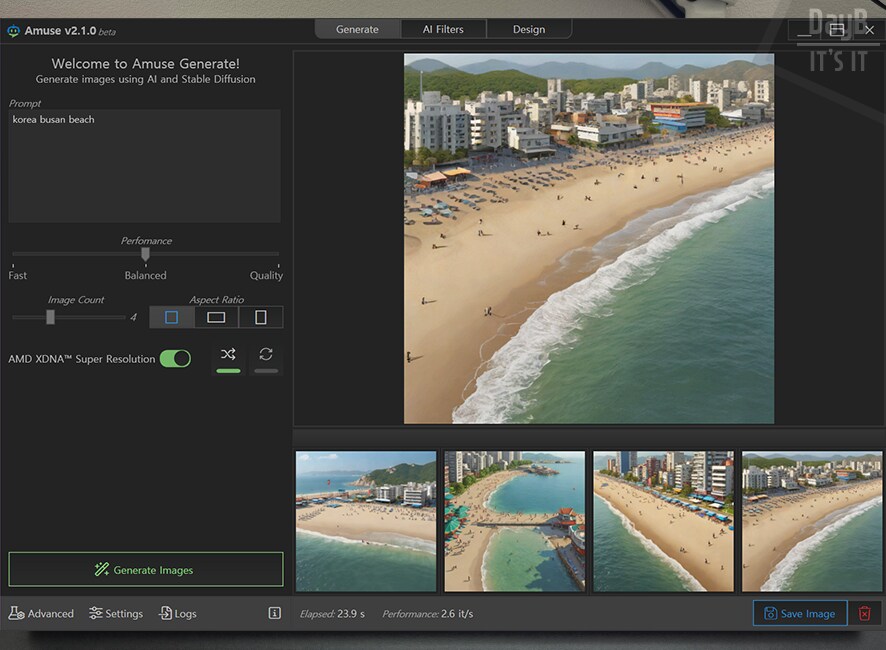Click the Amuse app logo icon
Viewport: 886px width, 650px height.
click(x=13, y=30)
